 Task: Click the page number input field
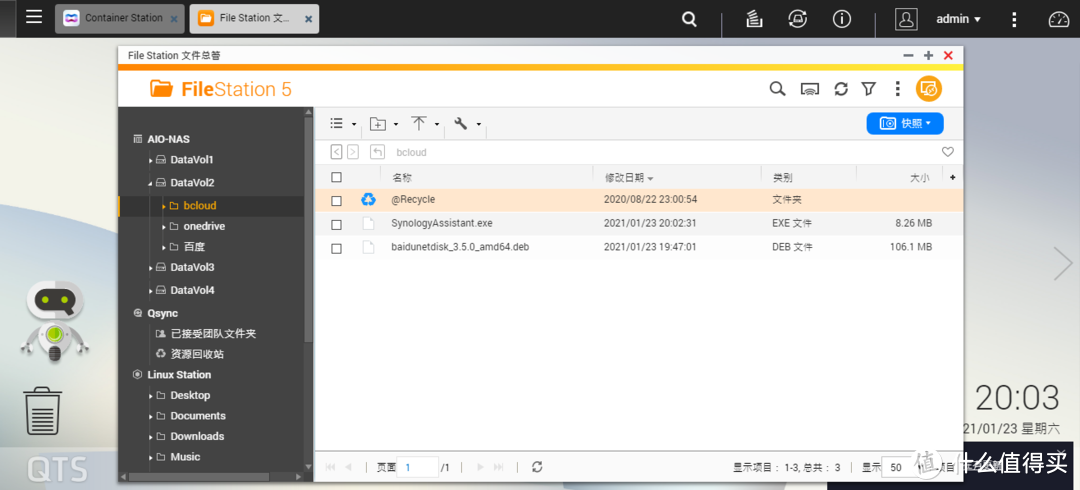pos(418,467)
